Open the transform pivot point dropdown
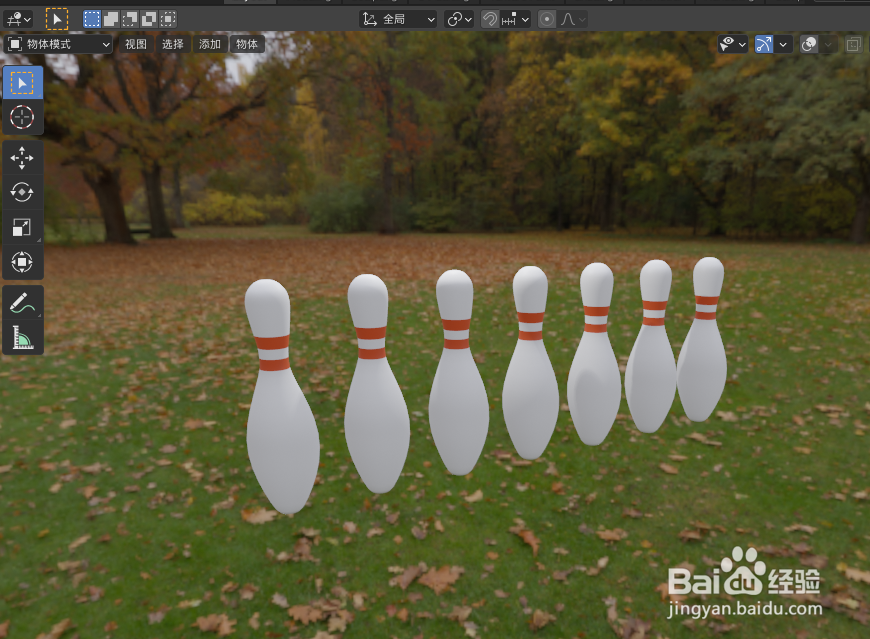The height and width of the screenshot is (639, 870). coord(458,18)
